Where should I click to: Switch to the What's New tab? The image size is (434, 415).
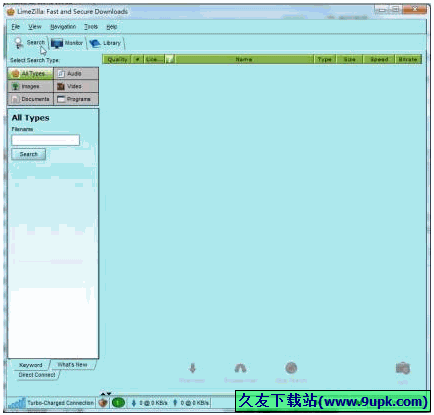pyautogui.click(x=72, y=365)
